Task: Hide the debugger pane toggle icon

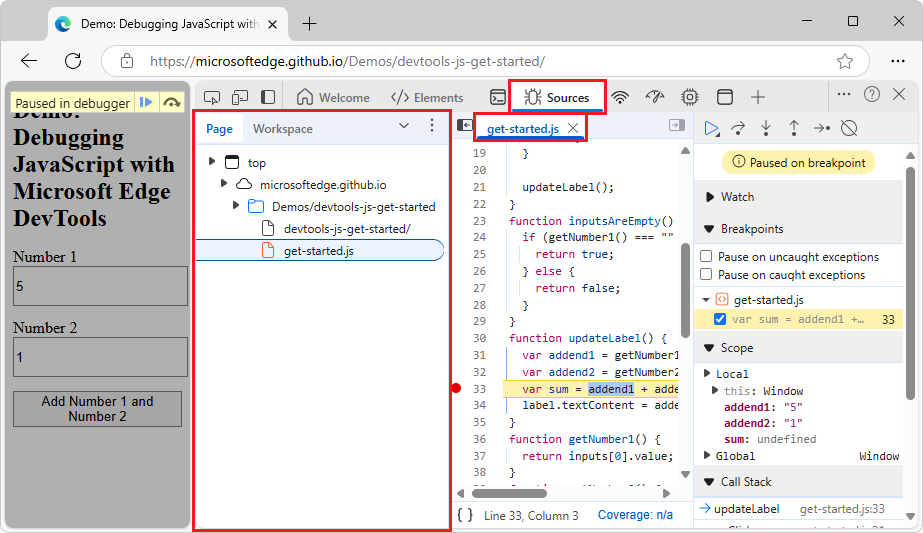Action: point(677,125)
